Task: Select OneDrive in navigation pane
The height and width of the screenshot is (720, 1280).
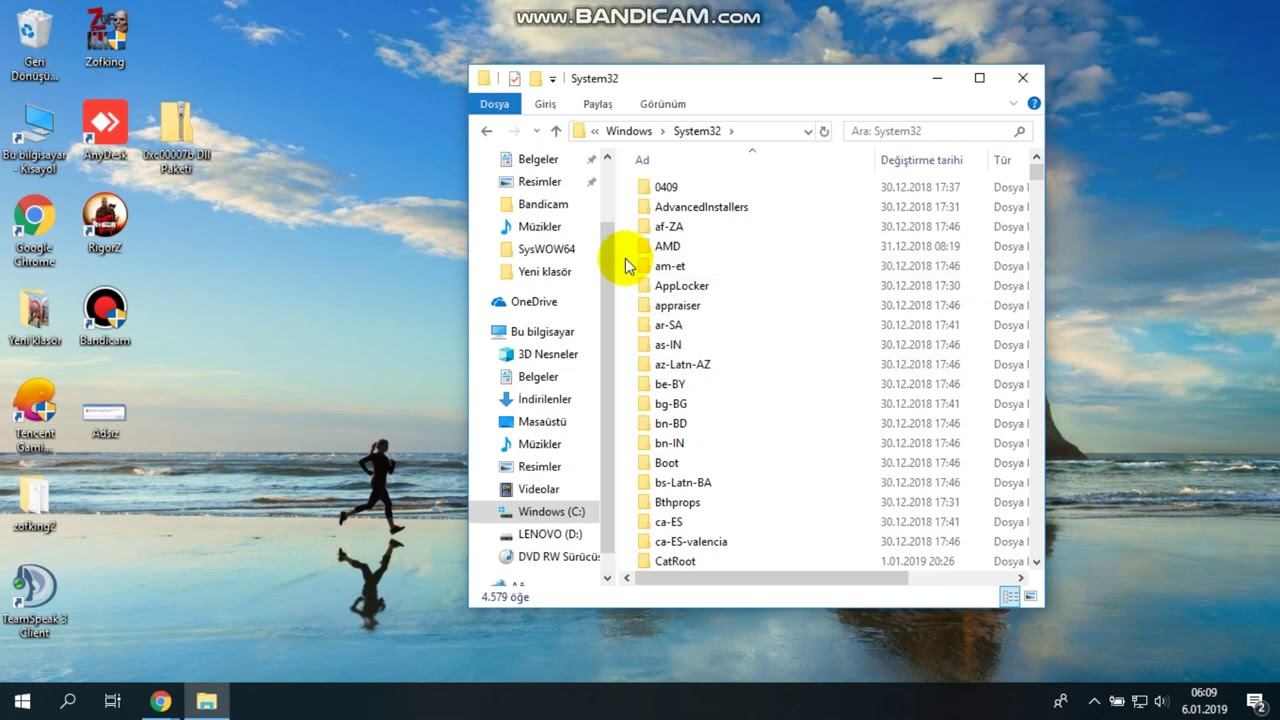Action: point(534,302)
